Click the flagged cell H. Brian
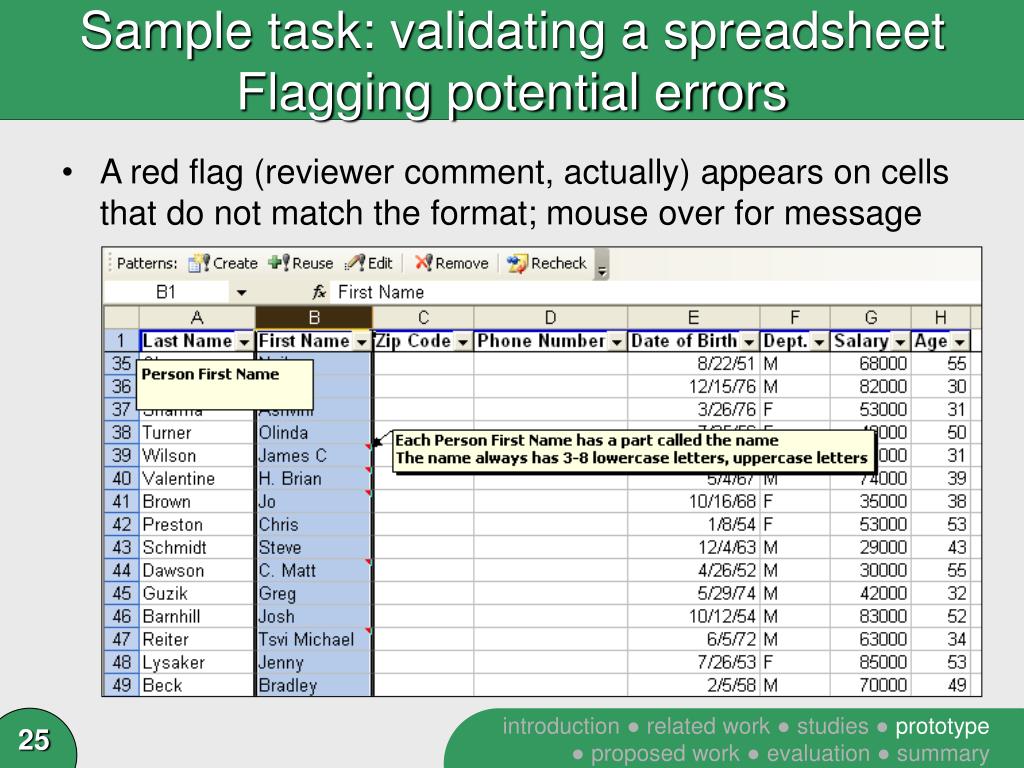This screenshot has height=768, width=1024. pos(313,478)
